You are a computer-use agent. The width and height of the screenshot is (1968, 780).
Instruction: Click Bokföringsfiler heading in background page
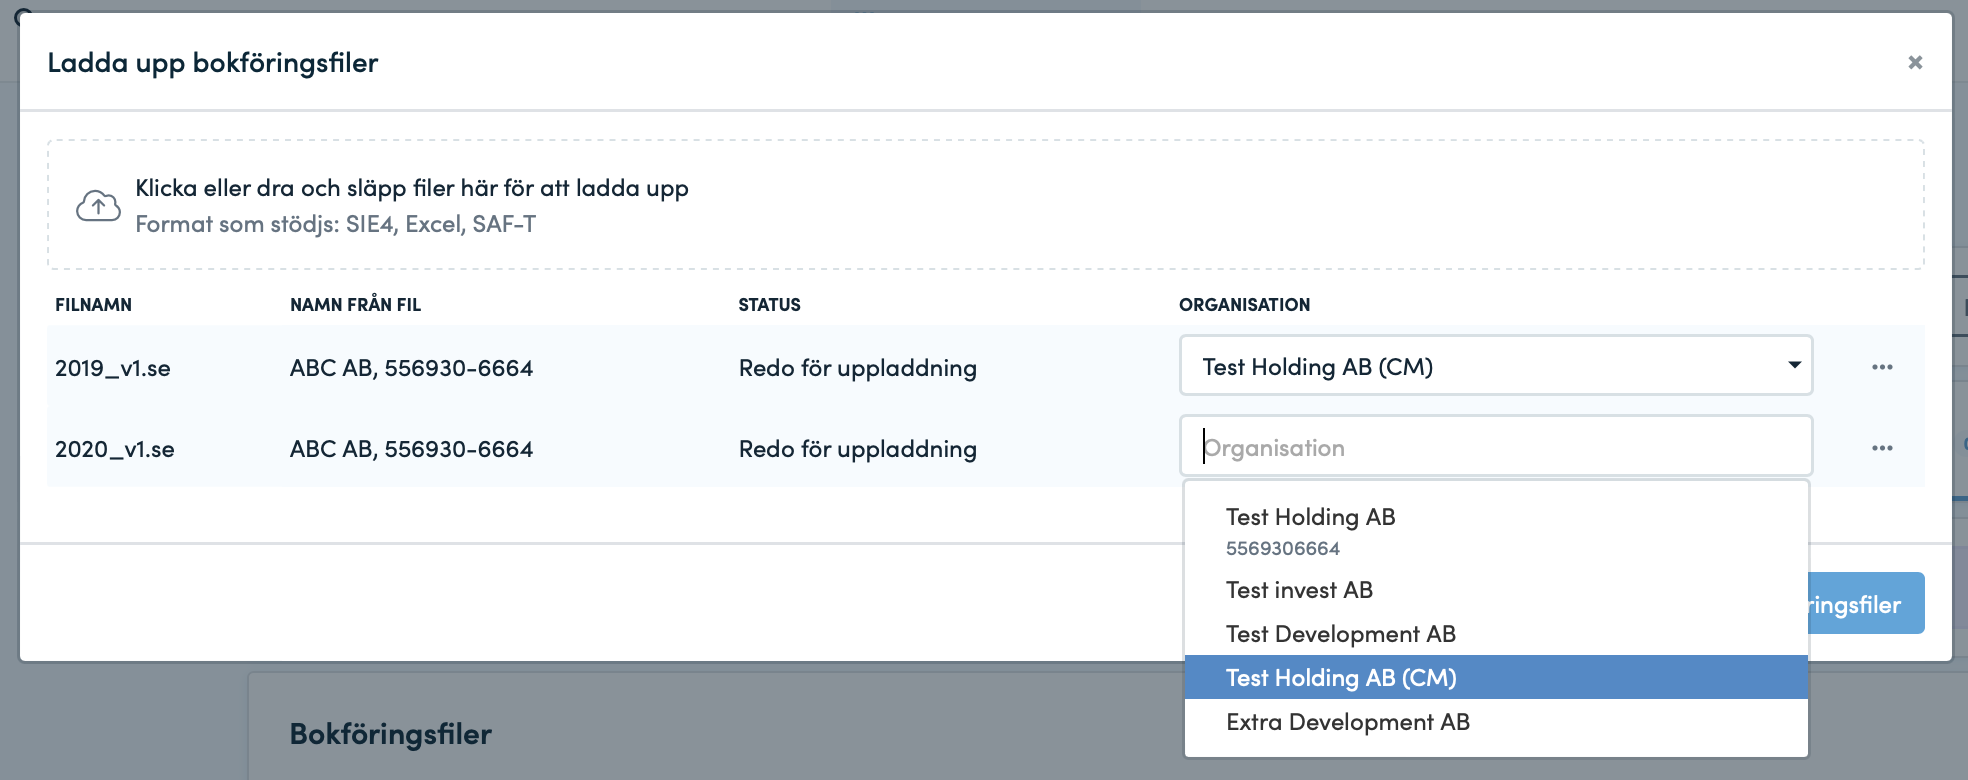tap(391, 734)
